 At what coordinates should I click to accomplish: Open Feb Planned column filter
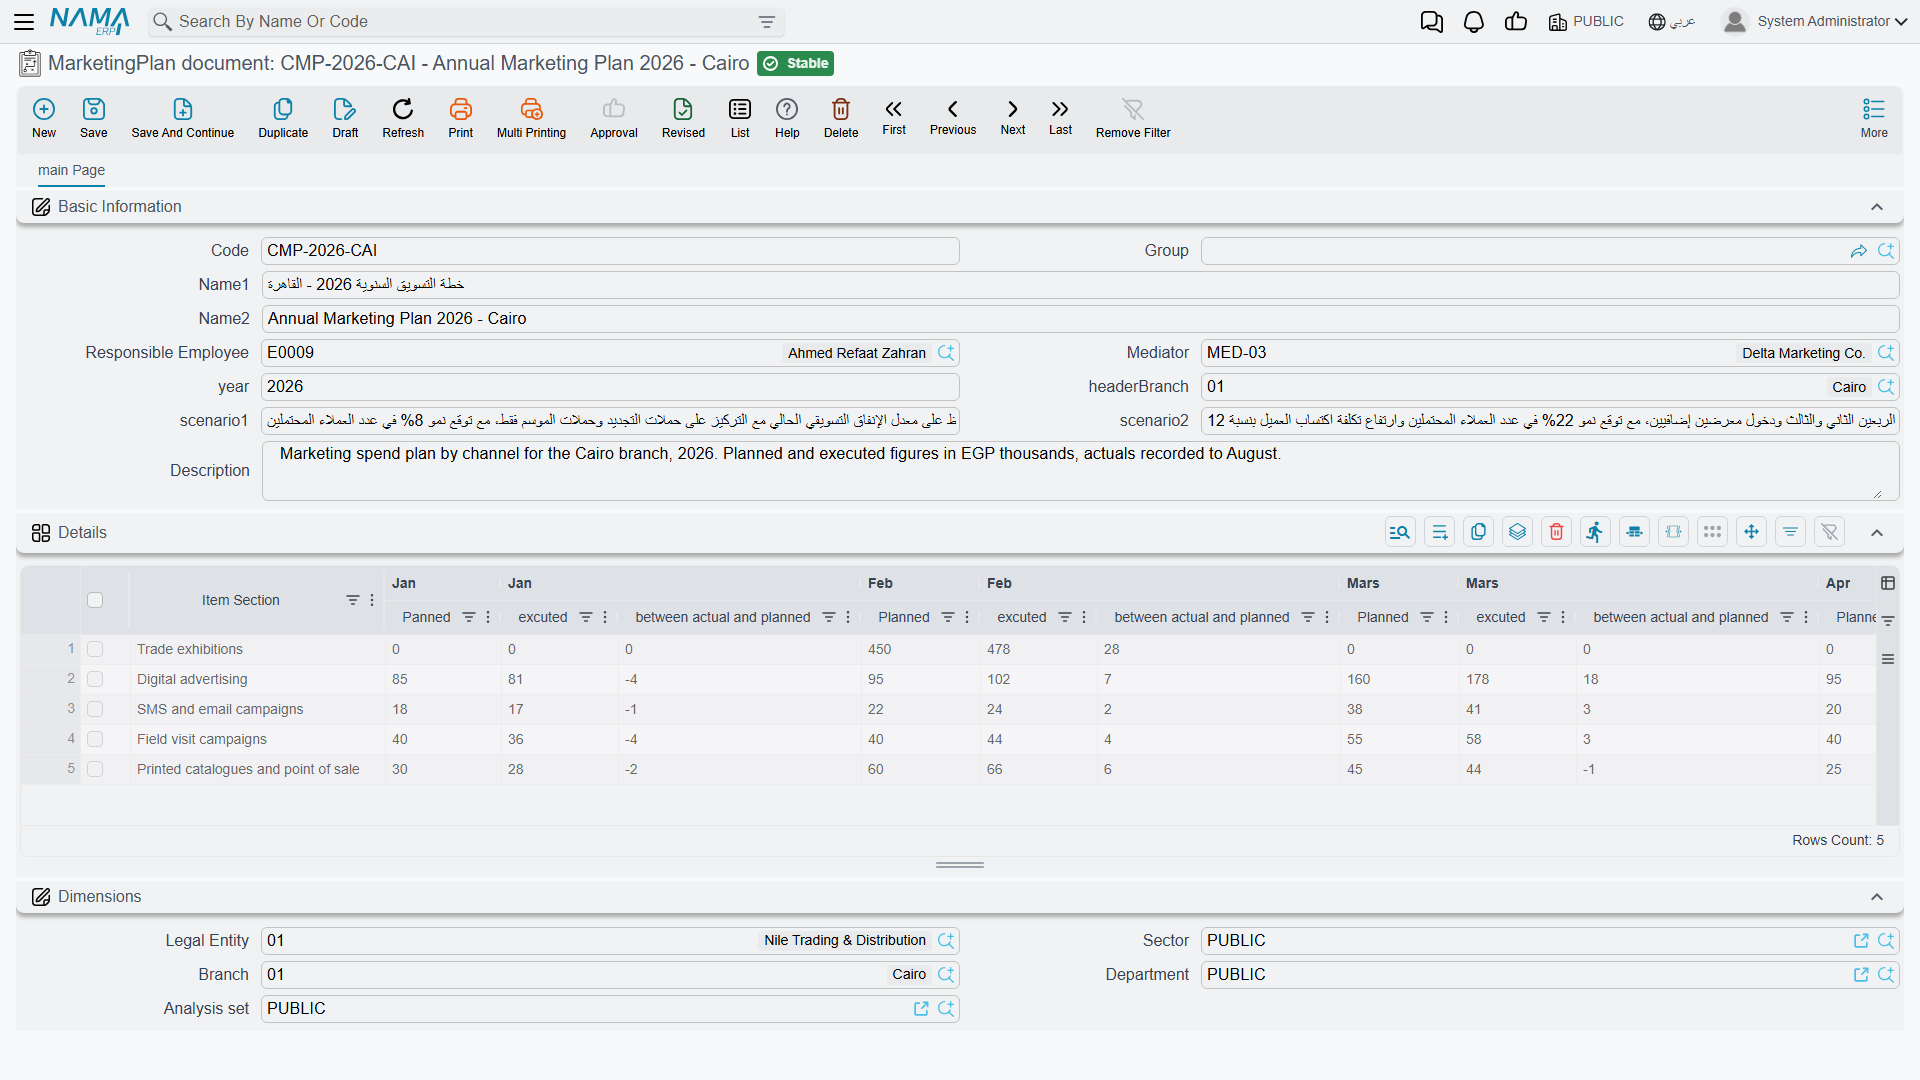point(948,617)
